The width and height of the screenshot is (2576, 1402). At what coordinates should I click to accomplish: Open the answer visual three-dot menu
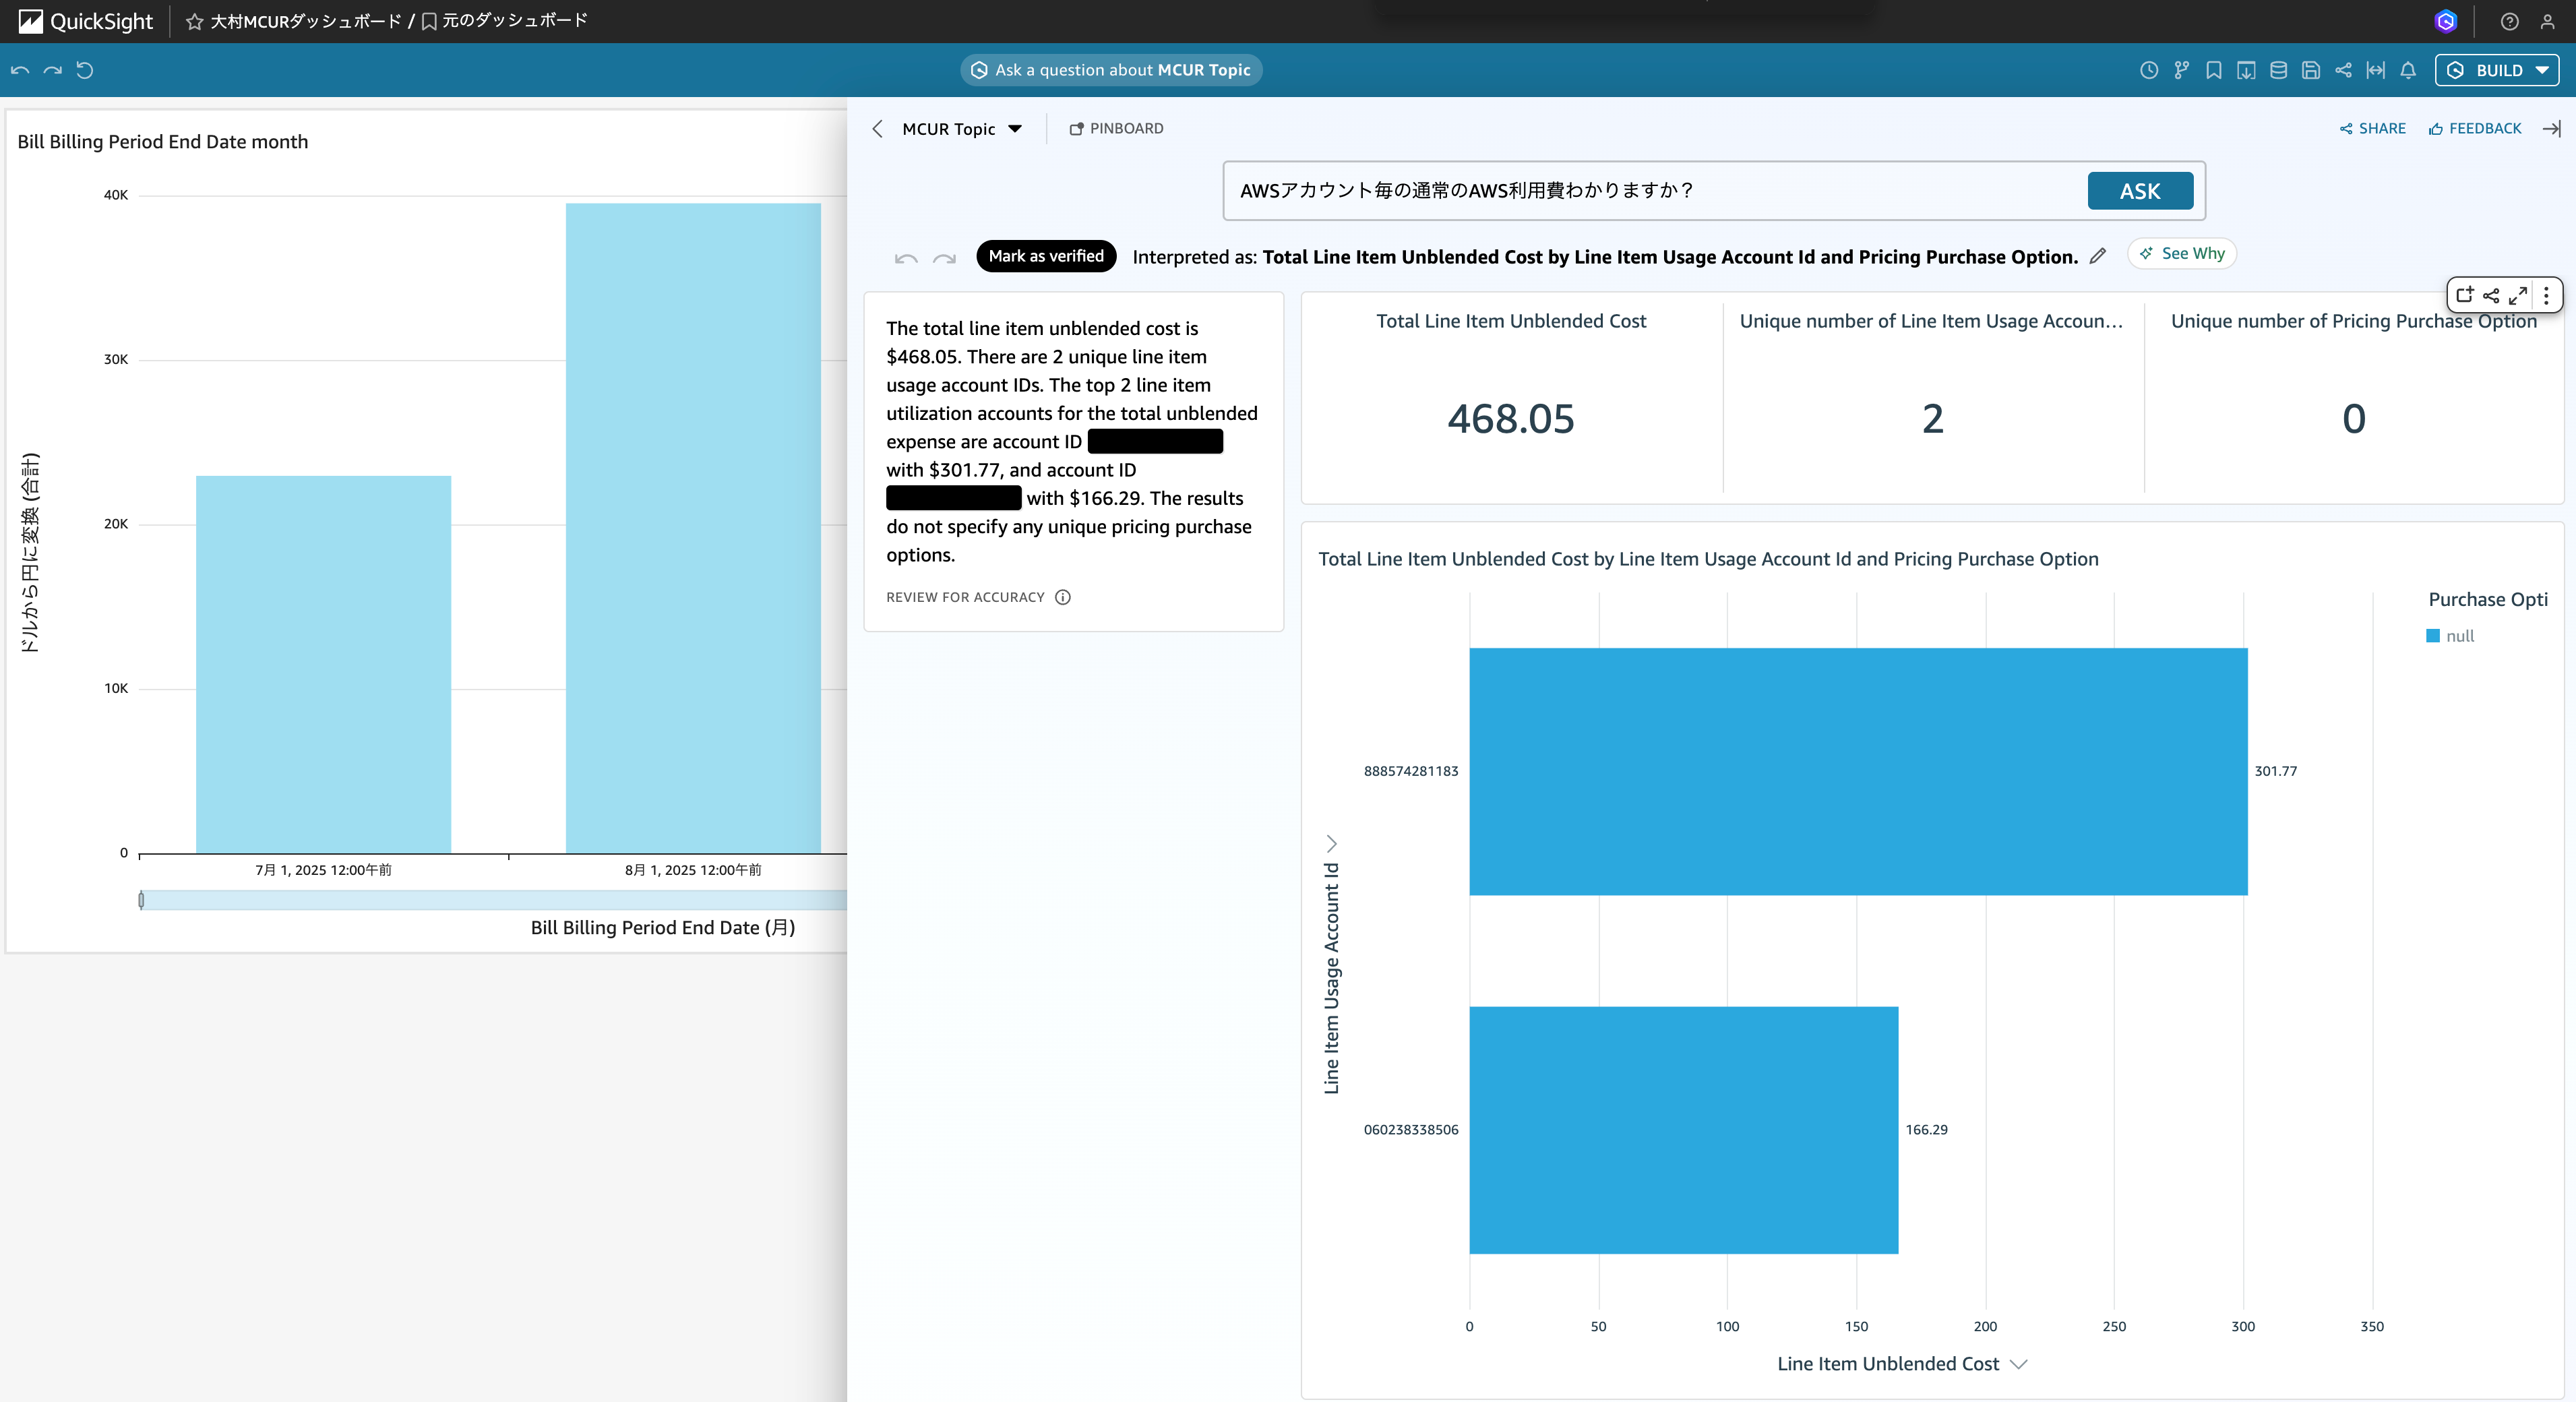pos(2546,295)
